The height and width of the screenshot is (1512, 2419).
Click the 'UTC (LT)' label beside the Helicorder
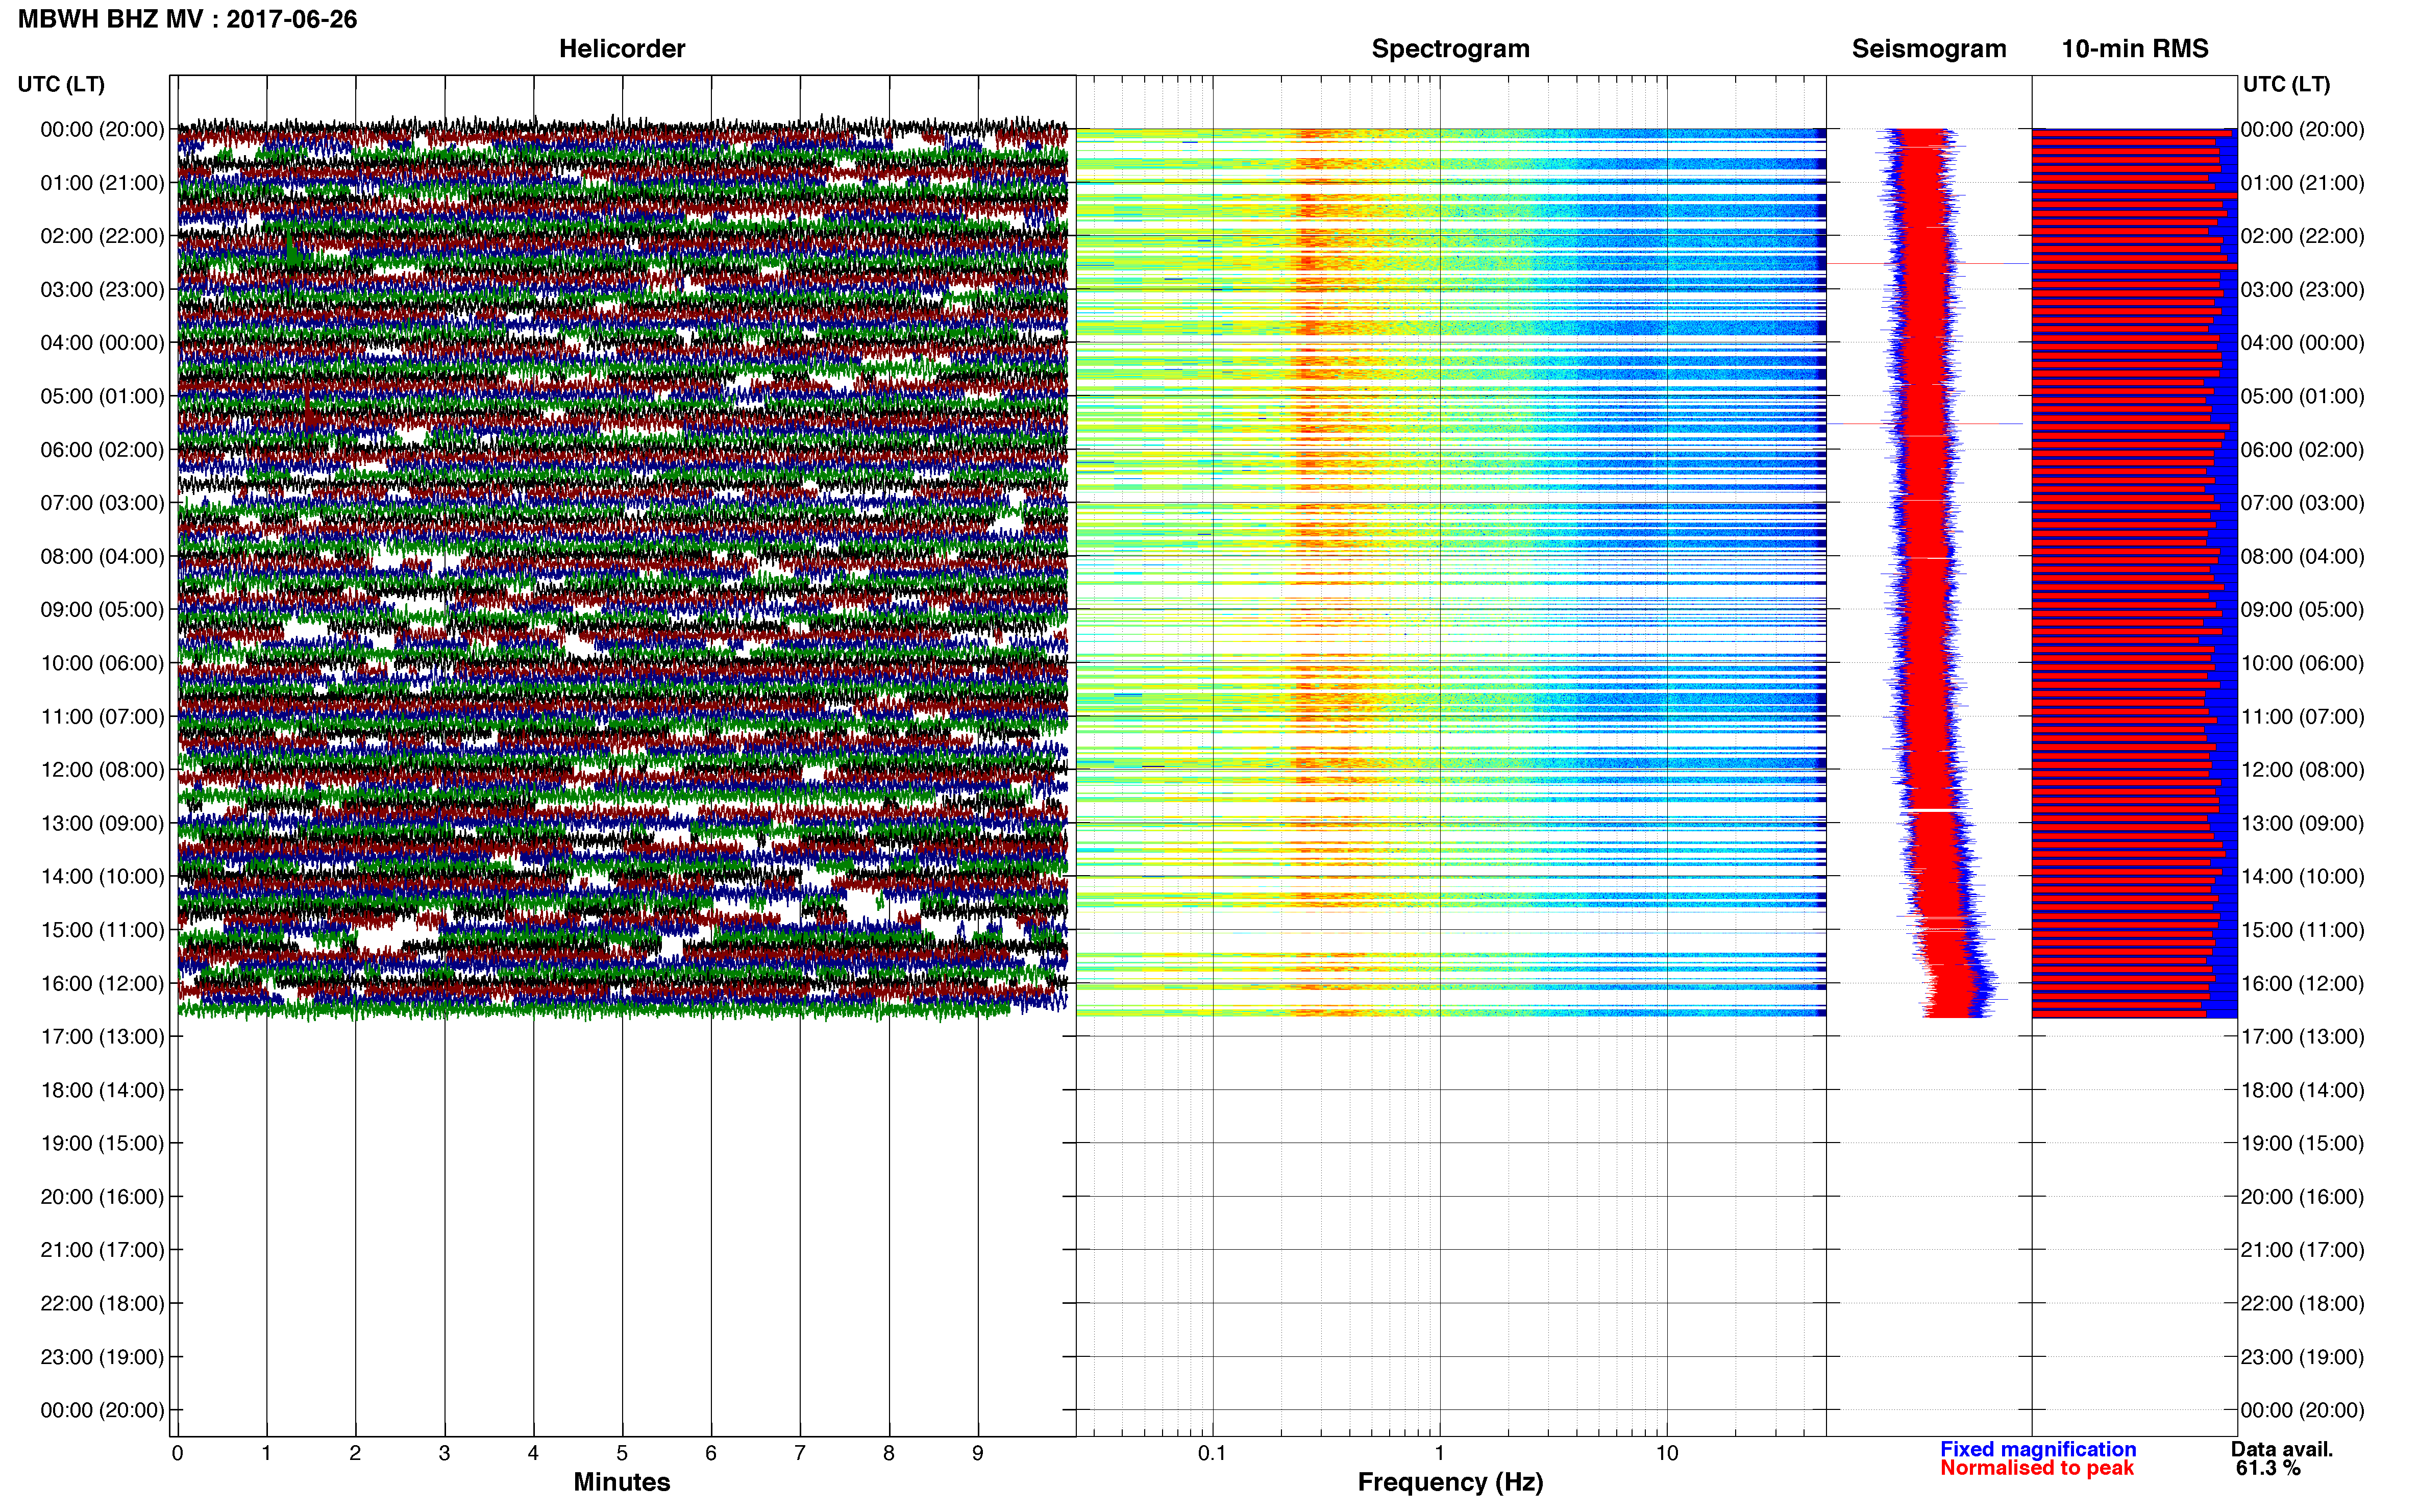coord(61,84)
